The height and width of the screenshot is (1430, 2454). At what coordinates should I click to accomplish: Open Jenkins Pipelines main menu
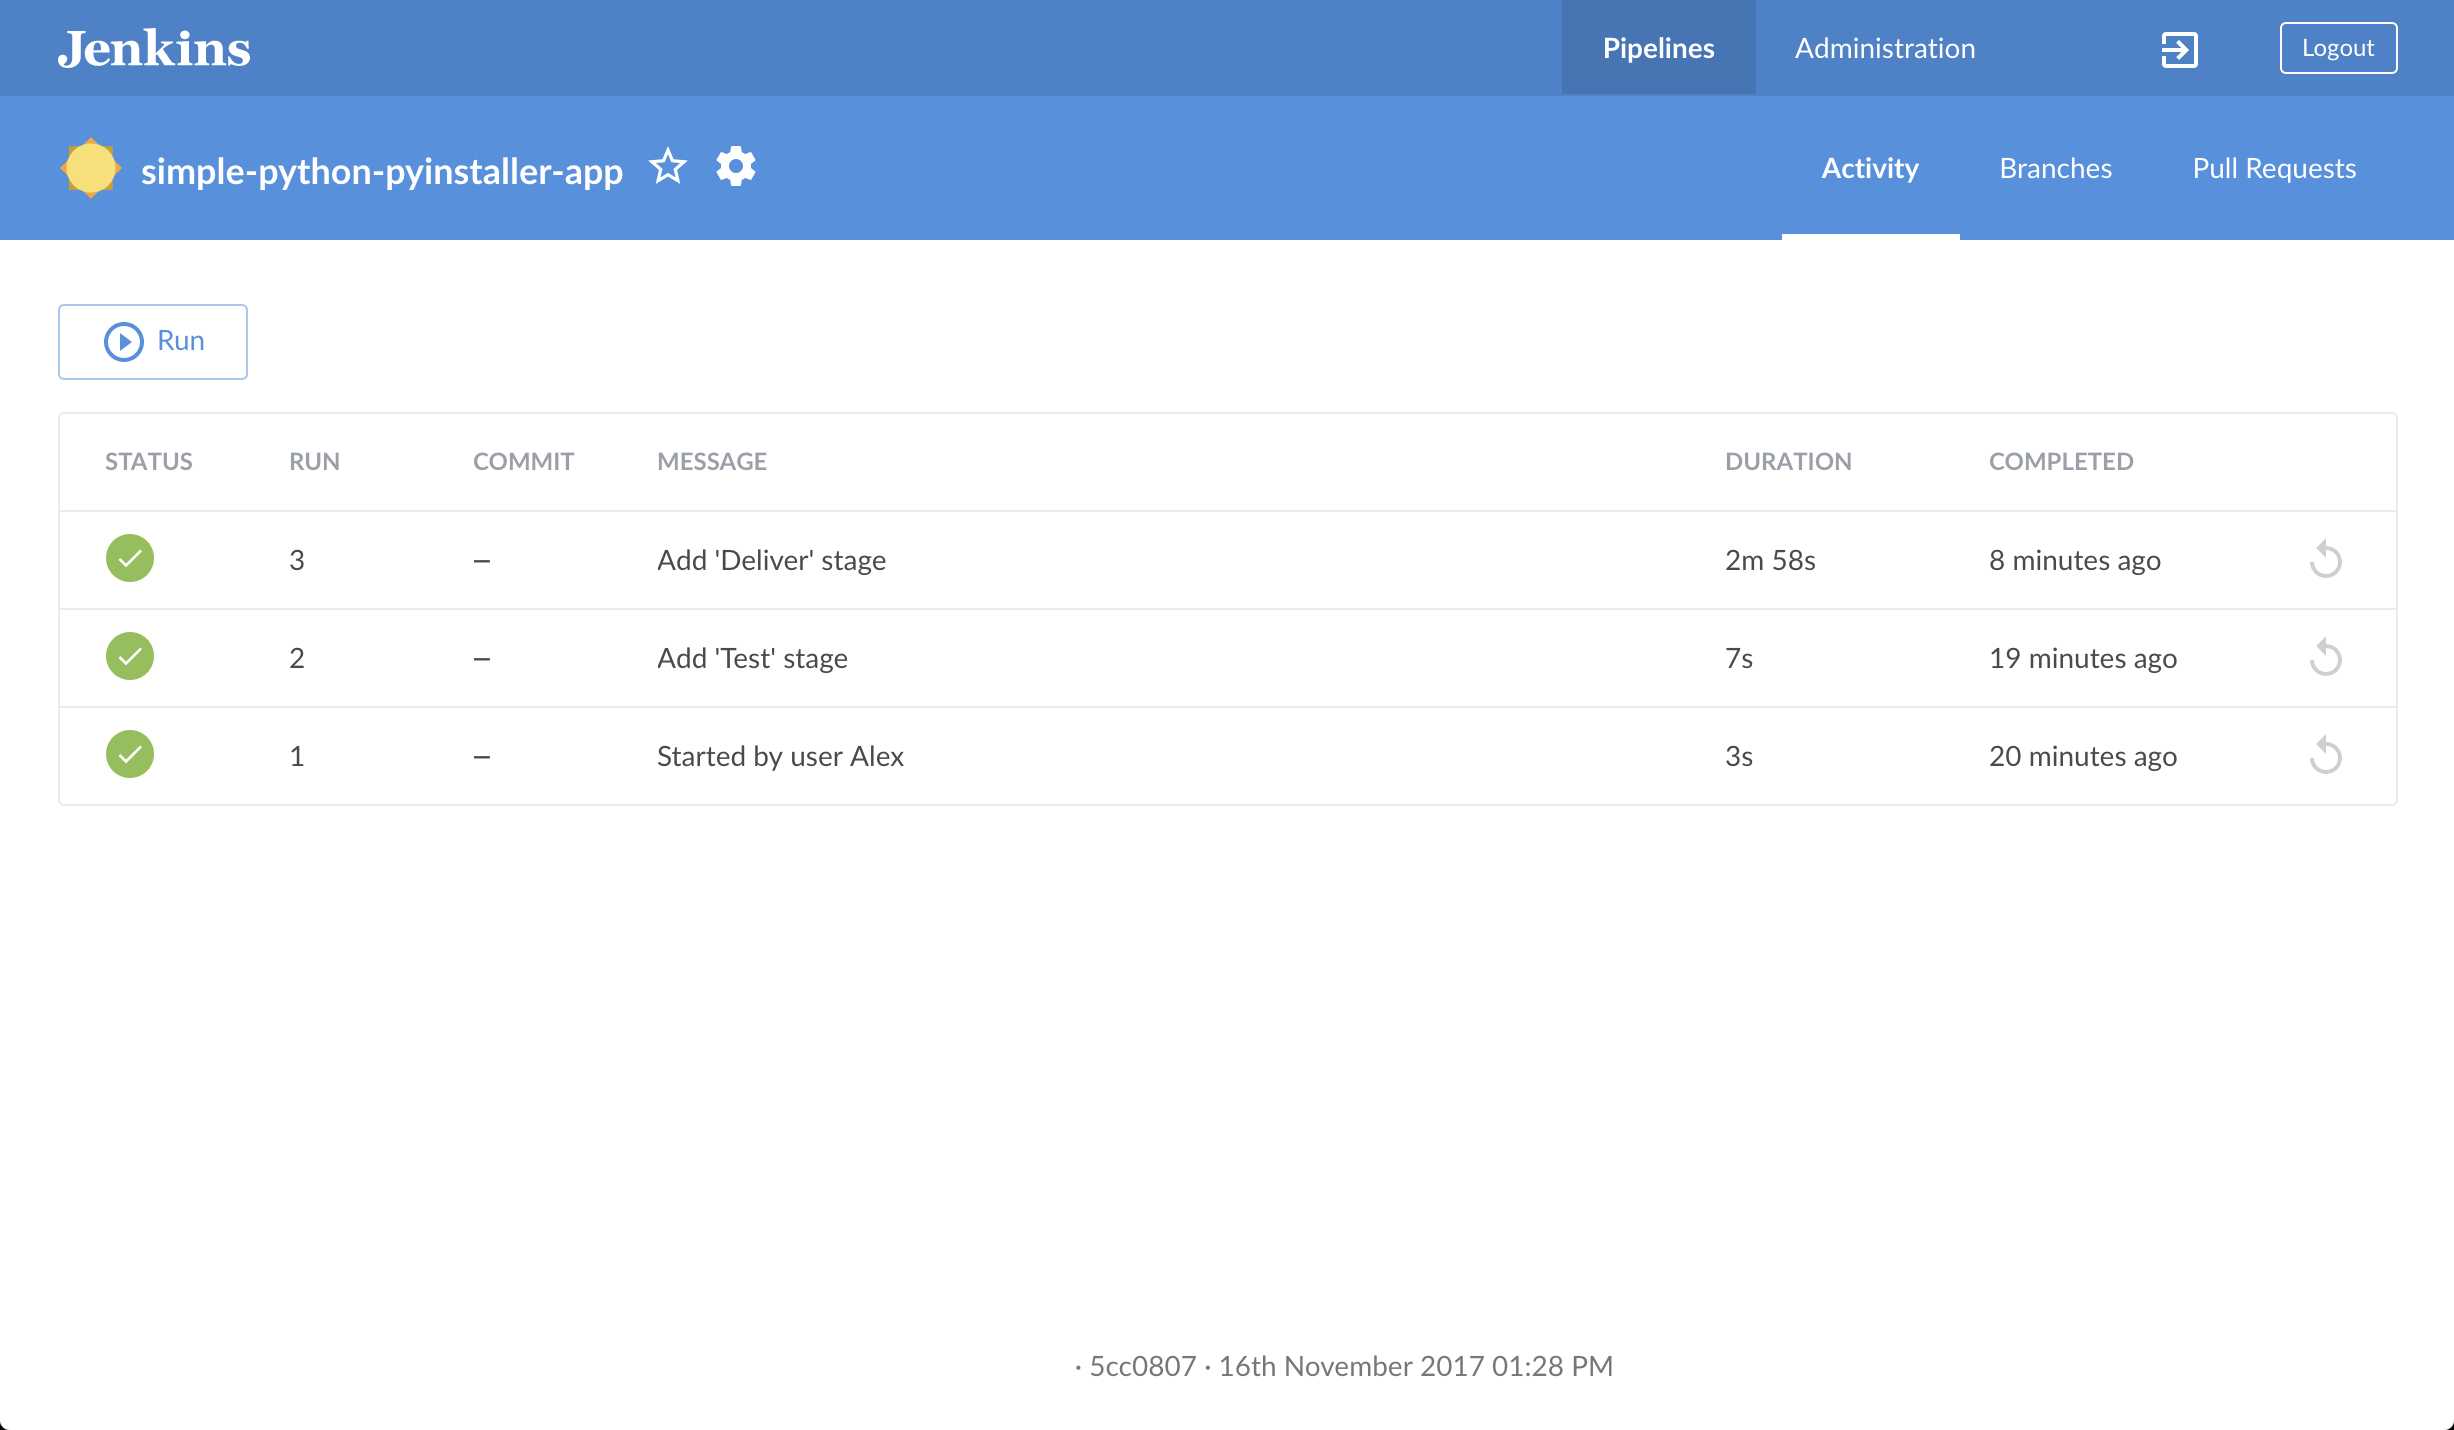pos(1658,46)
